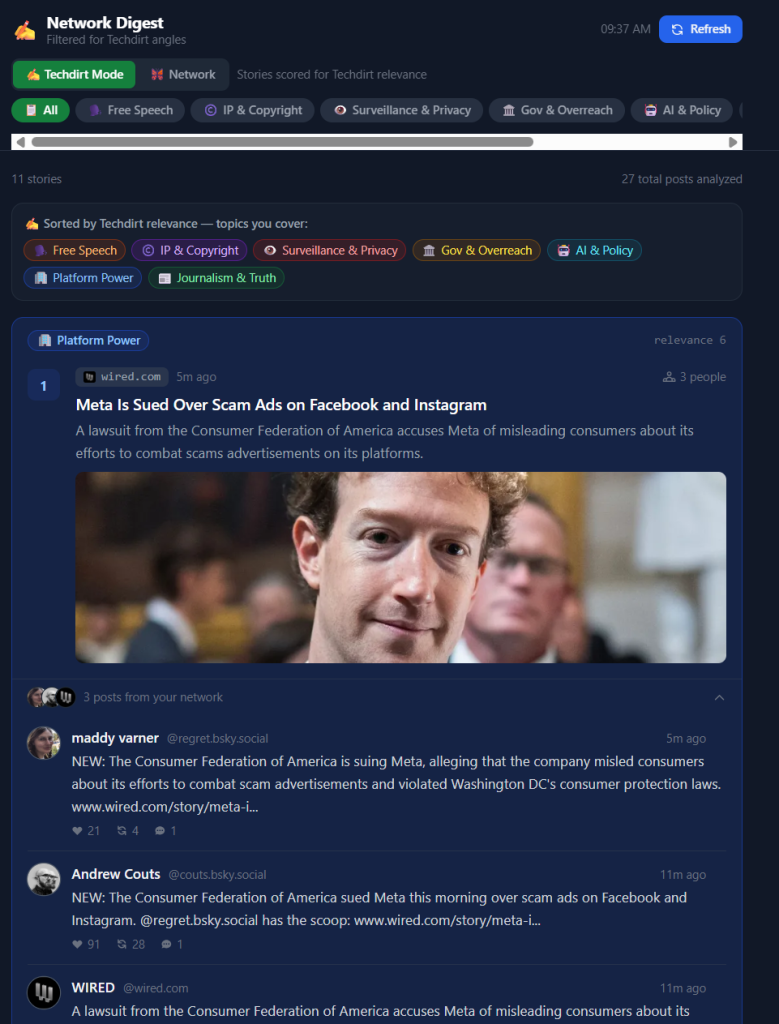Click the filter bar left scroll arrow
The width and height of the screenshot is (779, 1024).
pyautogui.click(x=20, y=142)
